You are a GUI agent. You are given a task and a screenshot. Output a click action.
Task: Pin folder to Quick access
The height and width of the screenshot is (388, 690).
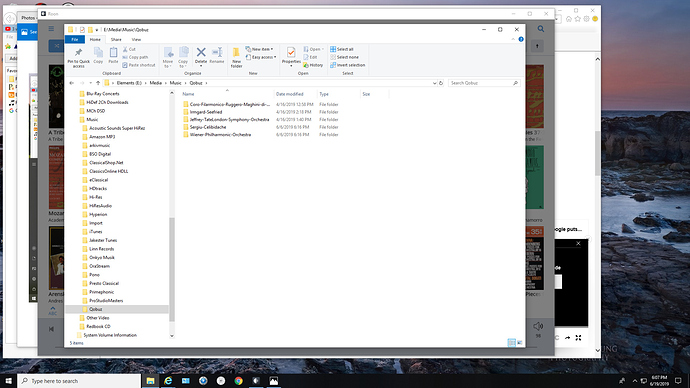pos(78,57)
